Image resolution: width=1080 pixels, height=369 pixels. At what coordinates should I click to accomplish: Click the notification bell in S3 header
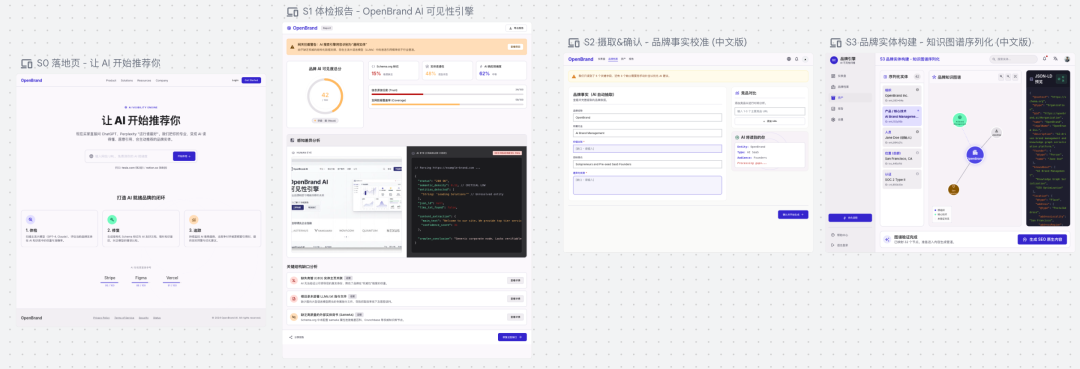tap(1046, 59)
